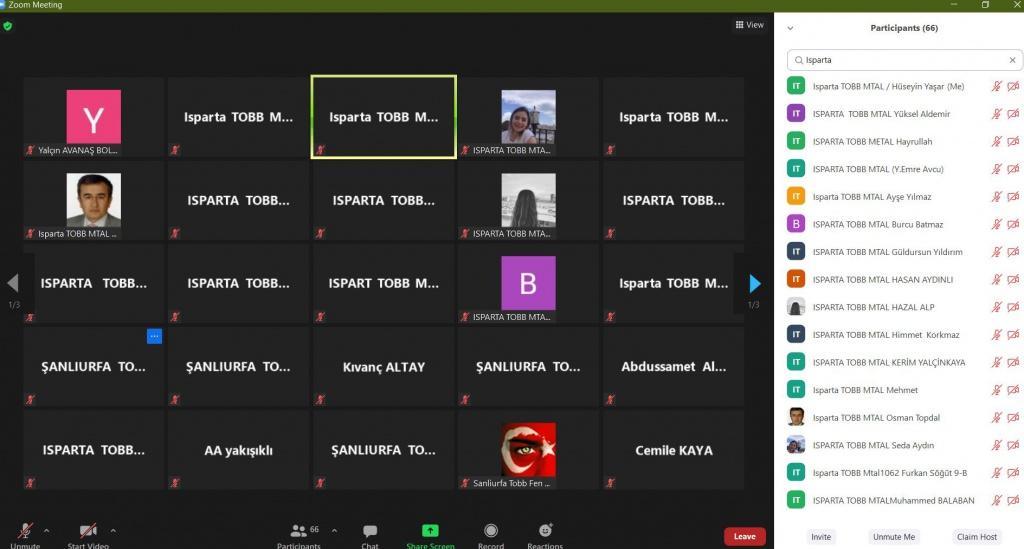Screen dimensions: 1024x549
Task: Click video-off icon beside HAZAL ALP
Action: 1013,307
